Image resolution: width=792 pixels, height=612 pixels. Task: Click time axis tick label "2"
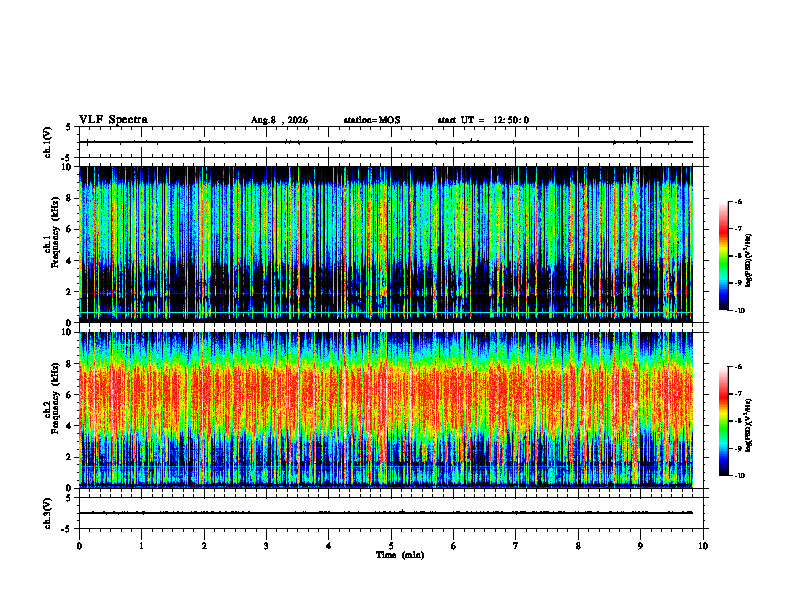pyautogui.click(x=204, y=546)
